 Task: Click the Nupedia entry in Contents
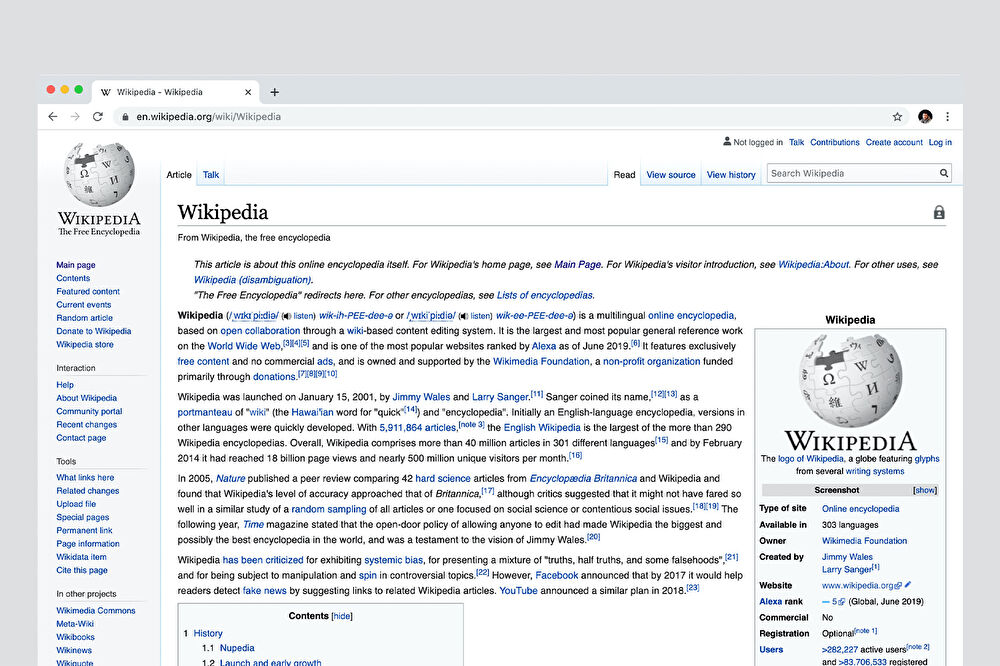tap(237, 648)
